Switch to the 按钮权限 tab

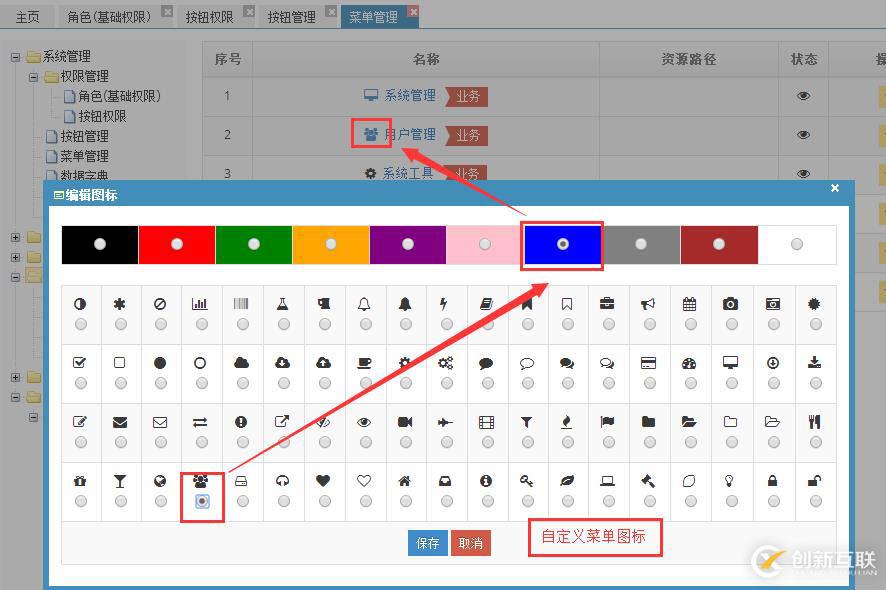pos(210,18)
